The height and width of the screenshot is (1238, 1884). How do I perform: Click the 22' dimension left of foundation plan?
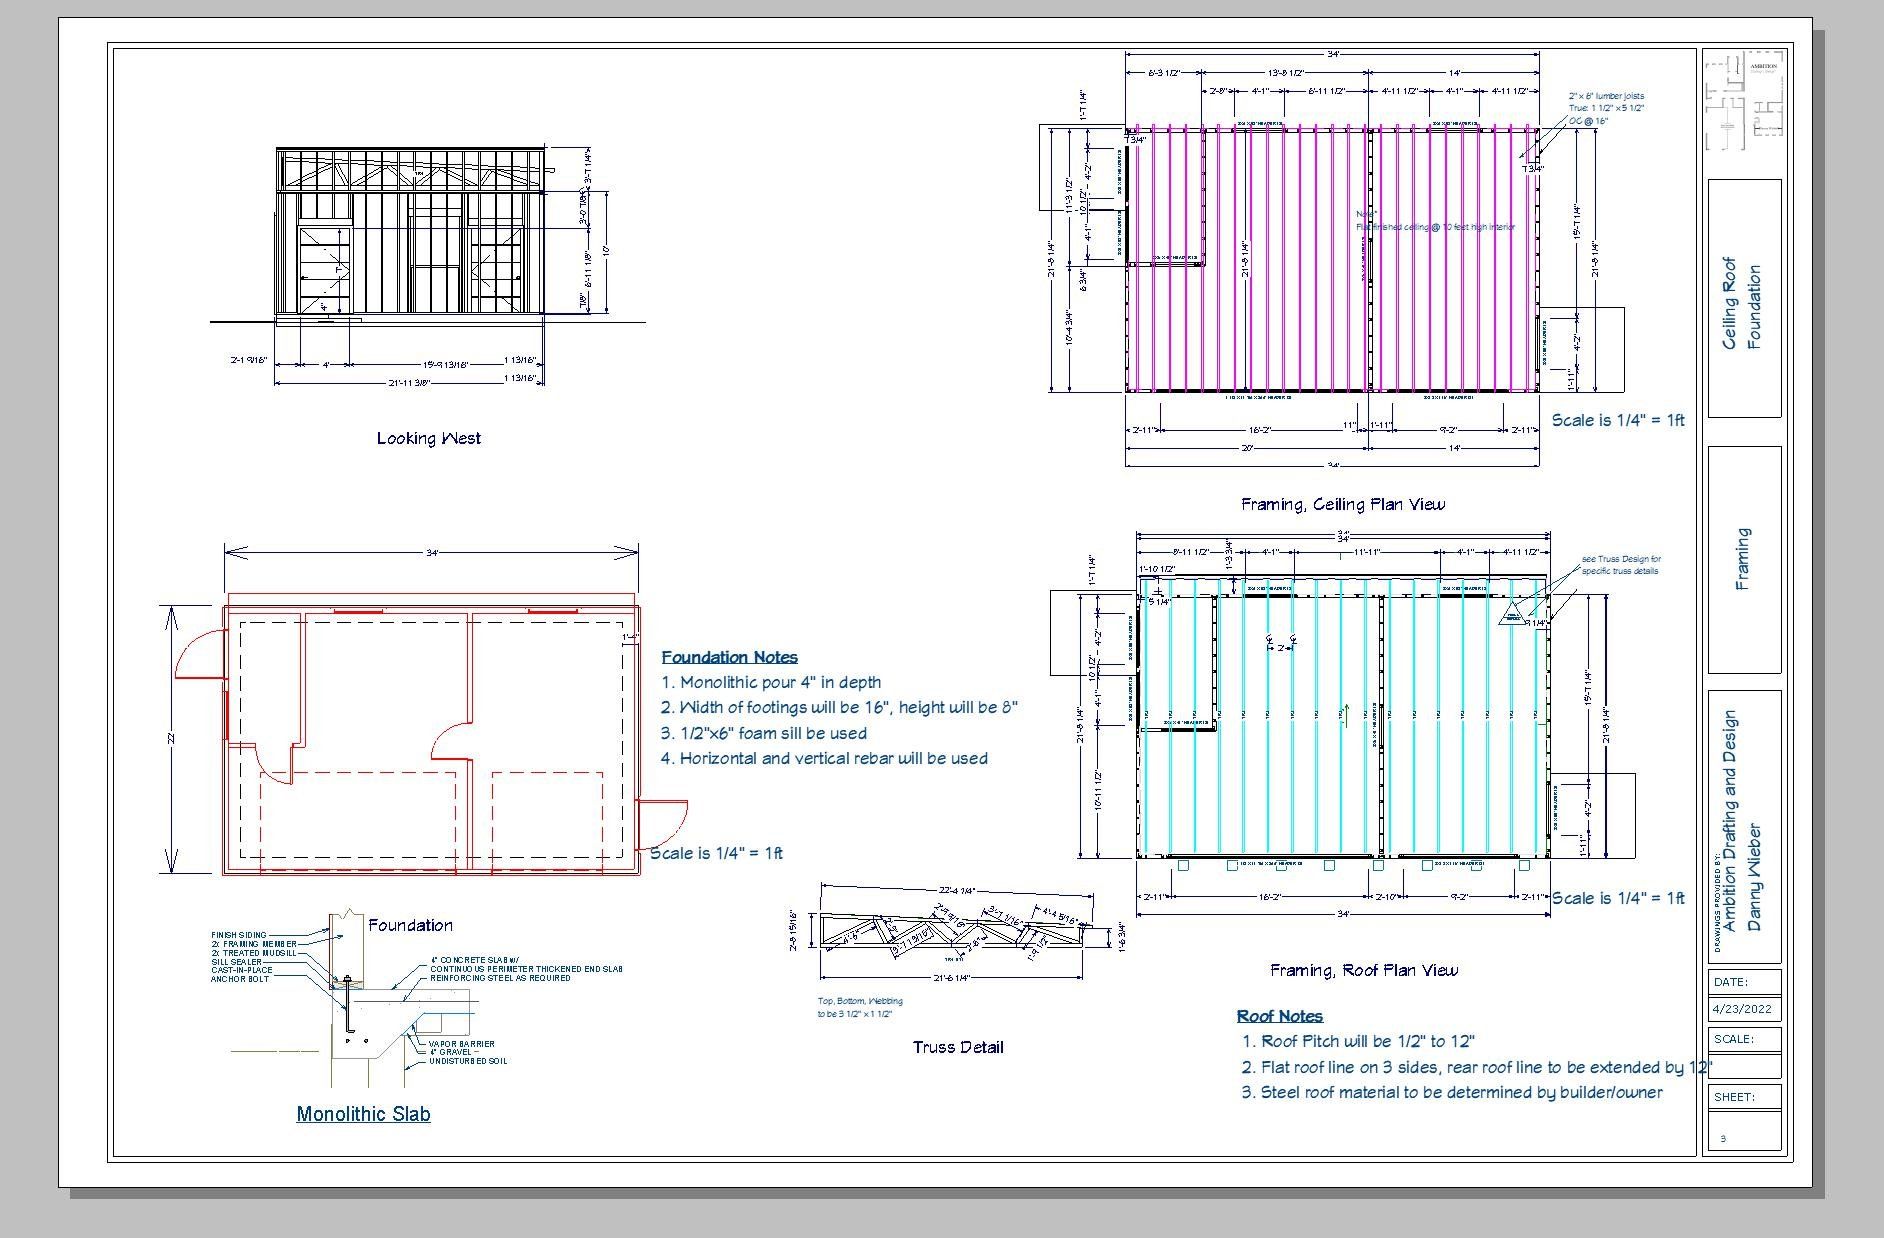(172, 739)
